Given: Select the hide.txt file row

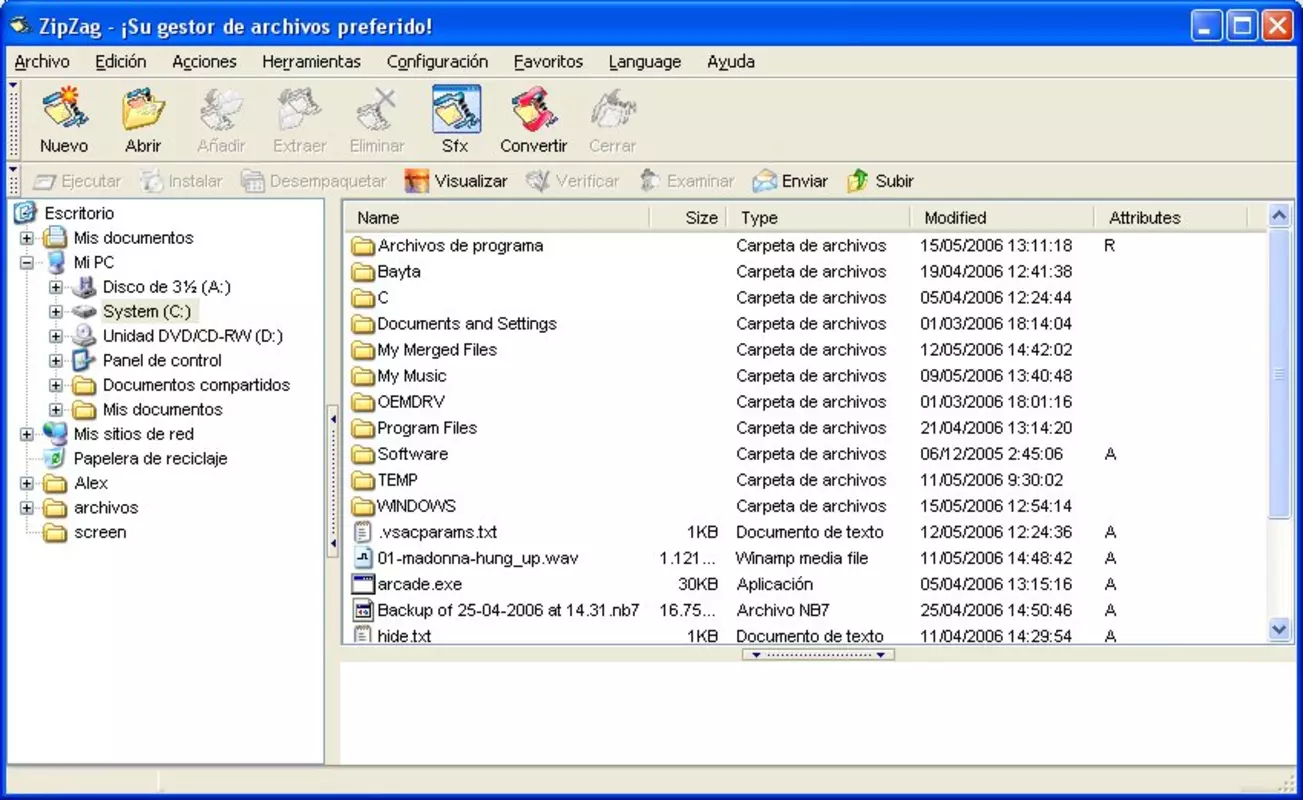Looking at the screenshot, I should [804, 635].
